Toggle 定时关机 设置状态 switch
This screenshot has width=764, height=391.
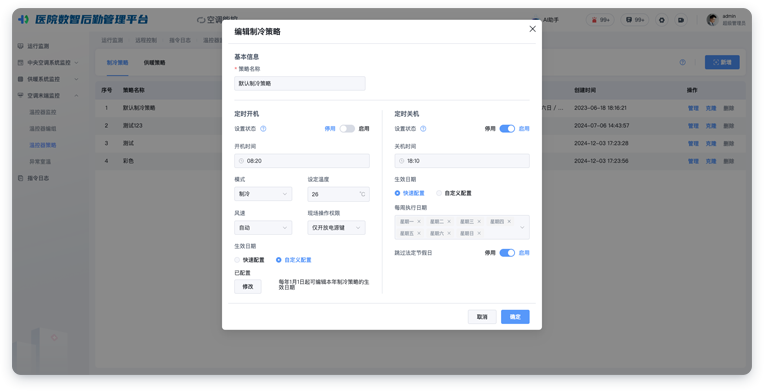click(x=507, y=129)
